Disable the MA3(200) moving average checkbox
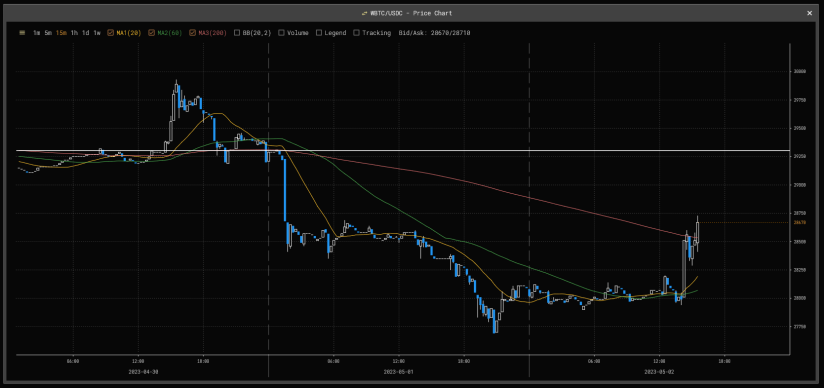This screenshot has height=388, width=824. coord(193,33)
